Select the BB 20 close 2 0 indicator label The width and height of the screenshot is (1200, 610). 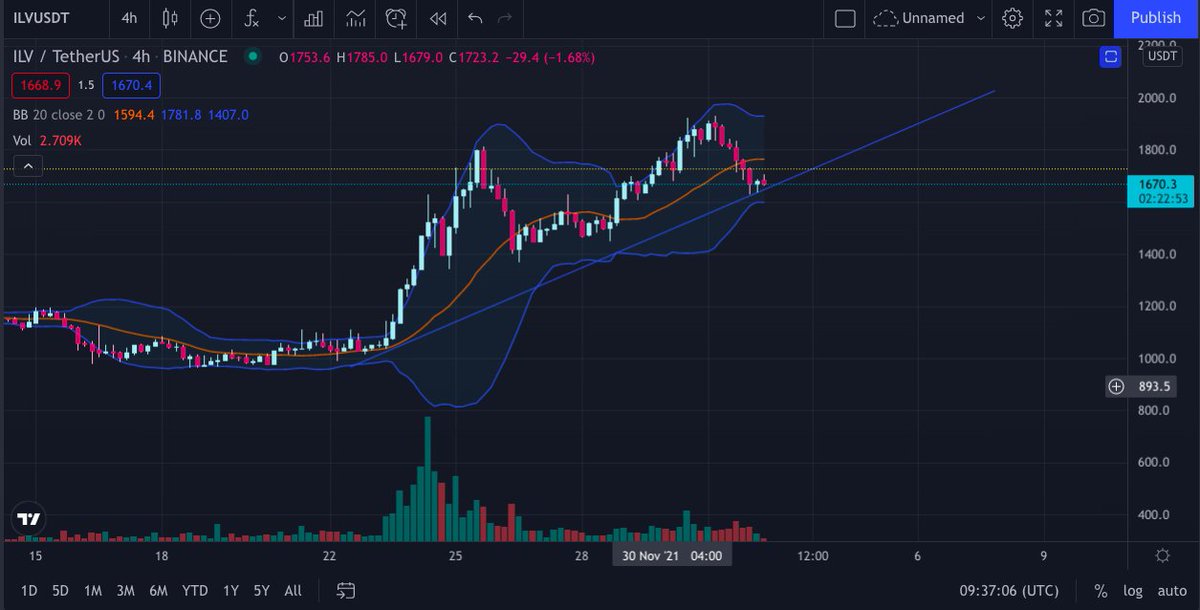pyautogui.click(x=60, y=115)
